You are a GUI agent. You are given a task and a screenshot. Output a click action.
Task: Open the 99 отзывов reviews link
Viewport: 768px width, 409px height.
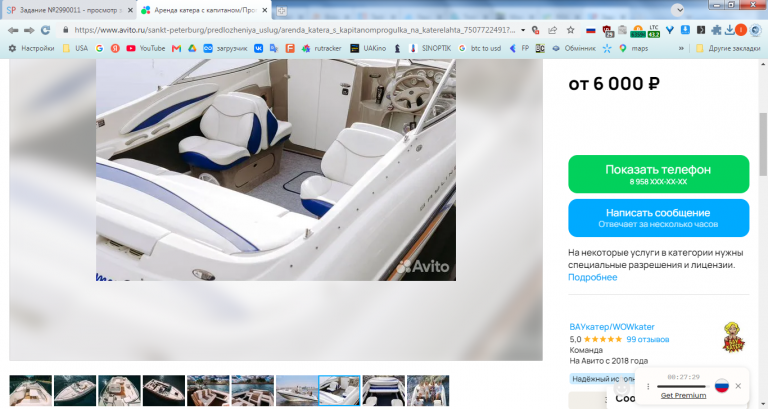(648, 339)
